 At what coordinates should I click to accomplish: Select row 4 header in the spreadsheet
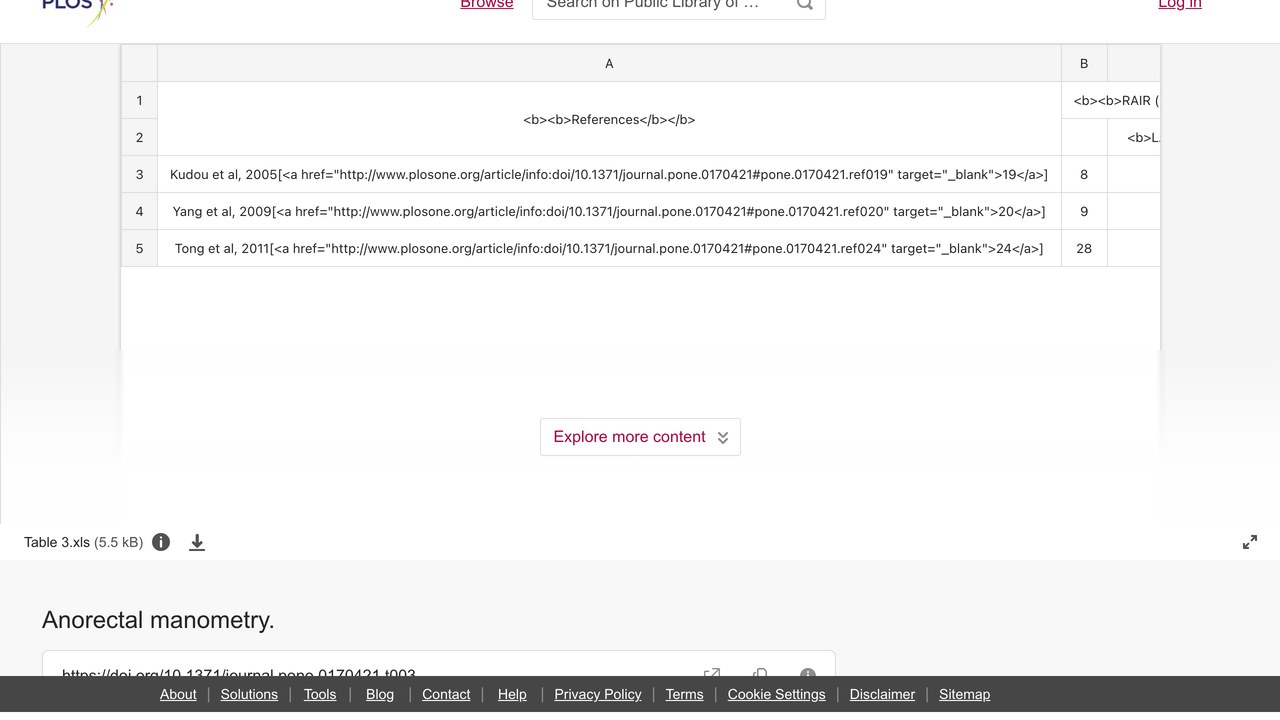139,211
